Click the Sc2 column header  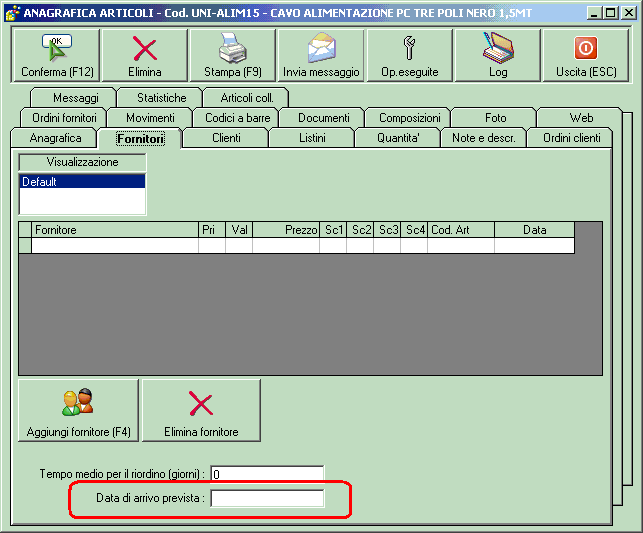click(360, 230)
